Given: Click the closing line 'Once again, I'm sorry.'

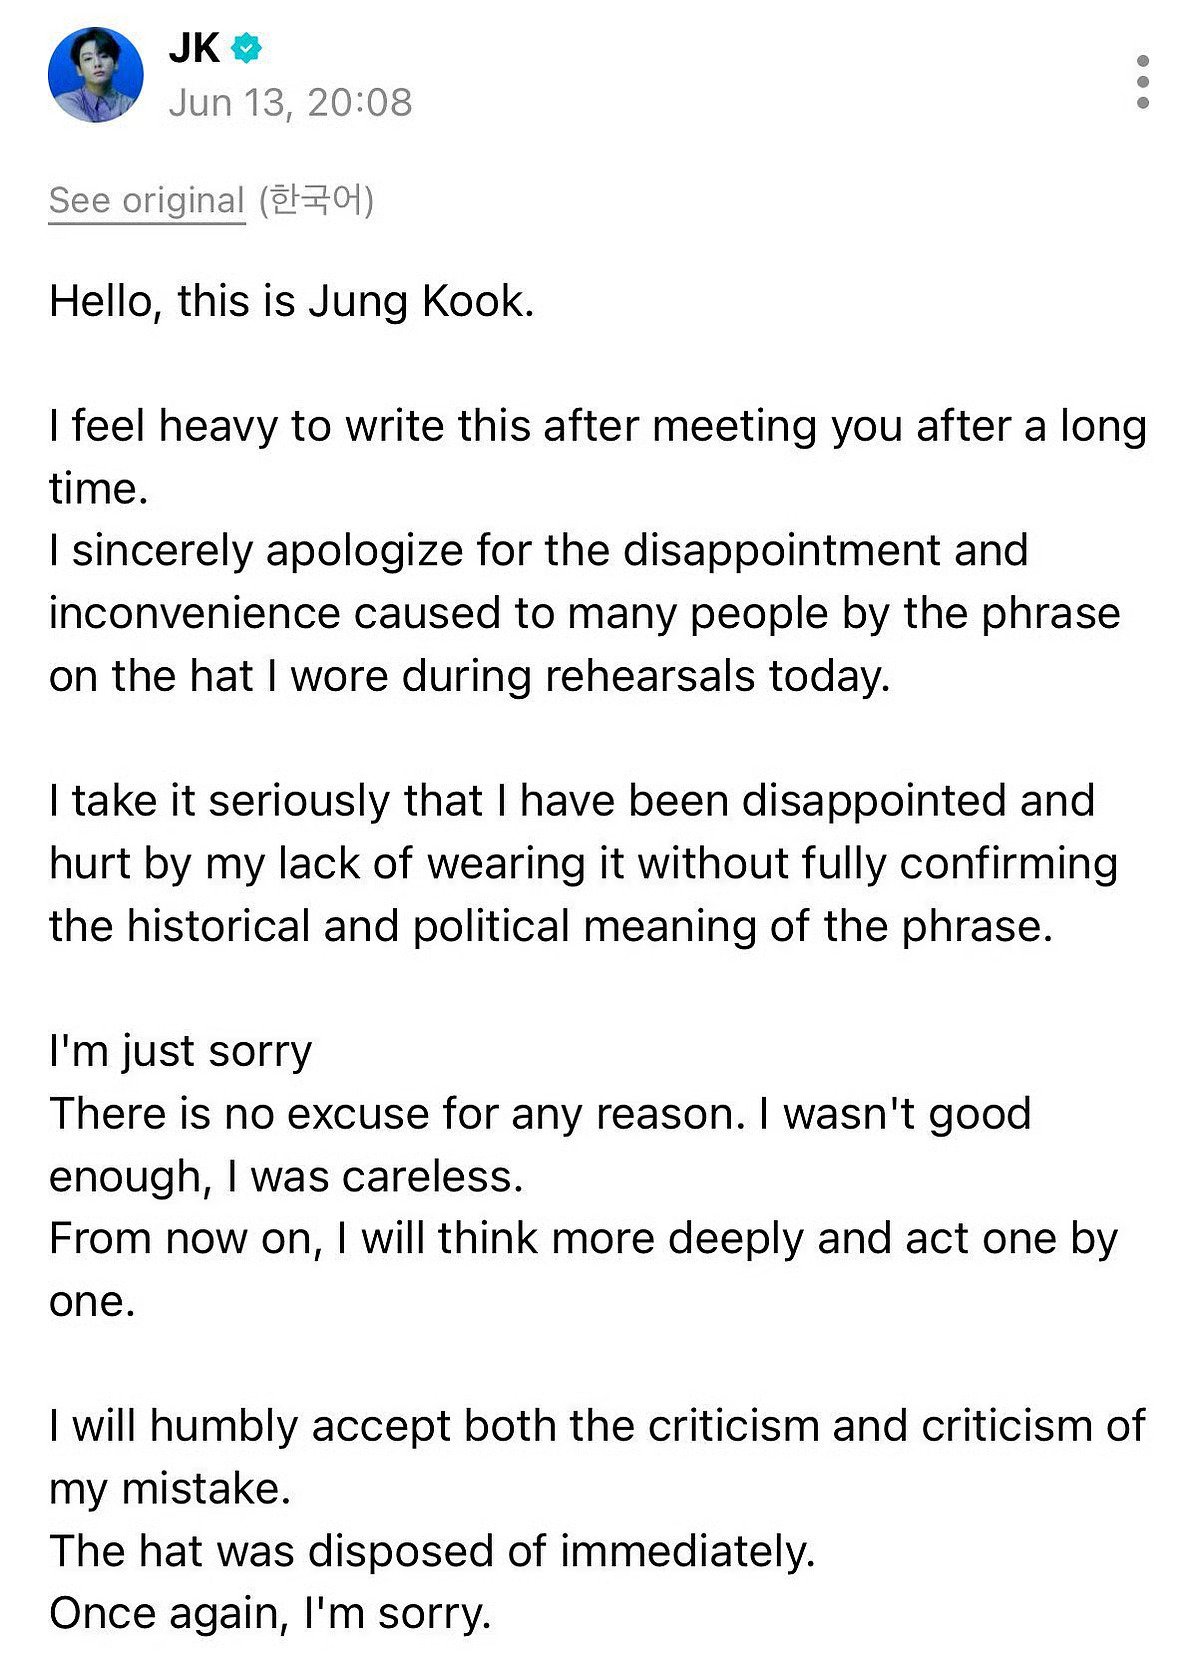Looking at the screenshot, I should [x=270, y=1614].
